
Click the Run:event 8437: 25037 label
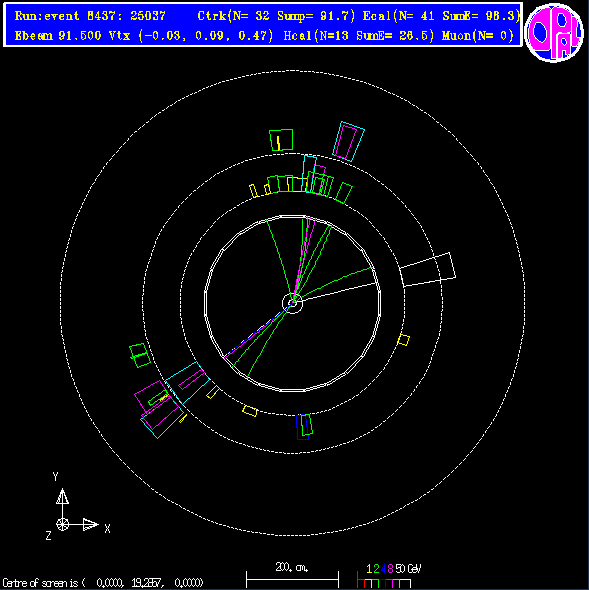coord(90,16)
